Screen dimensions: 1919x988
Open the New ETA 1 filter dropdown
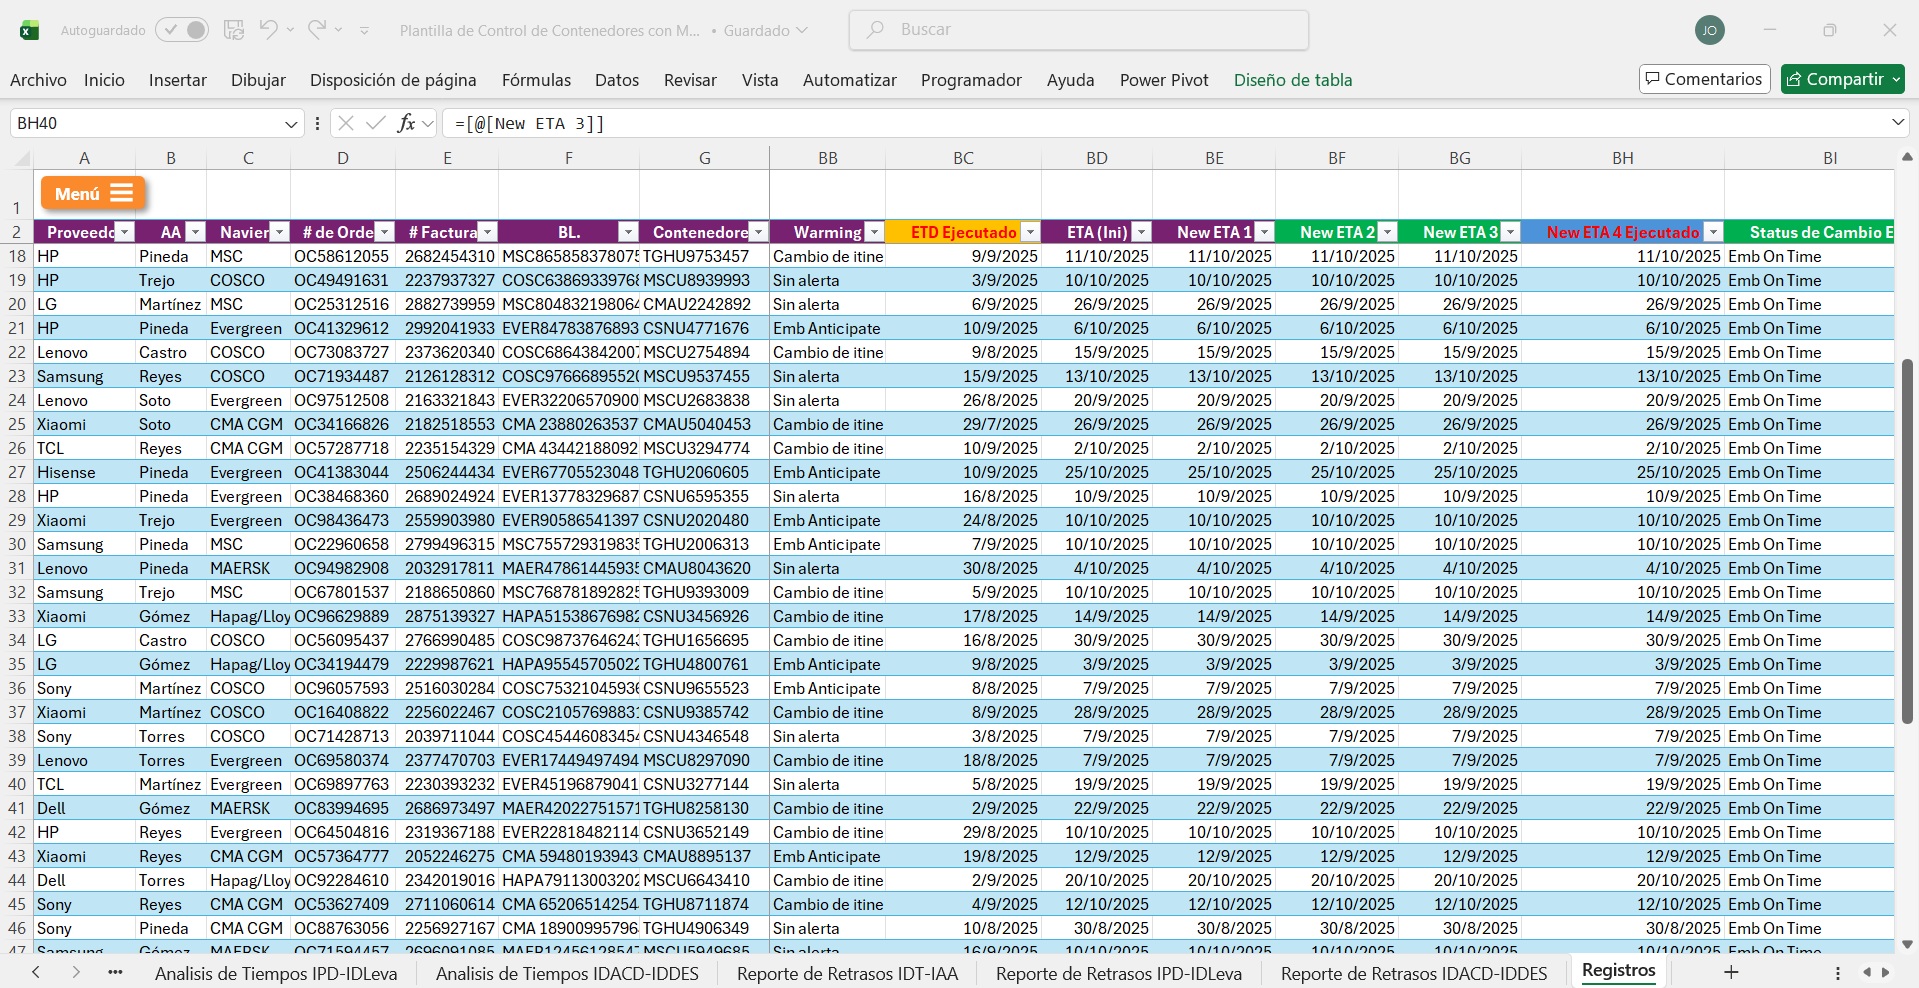click(x=1264, y=232)
